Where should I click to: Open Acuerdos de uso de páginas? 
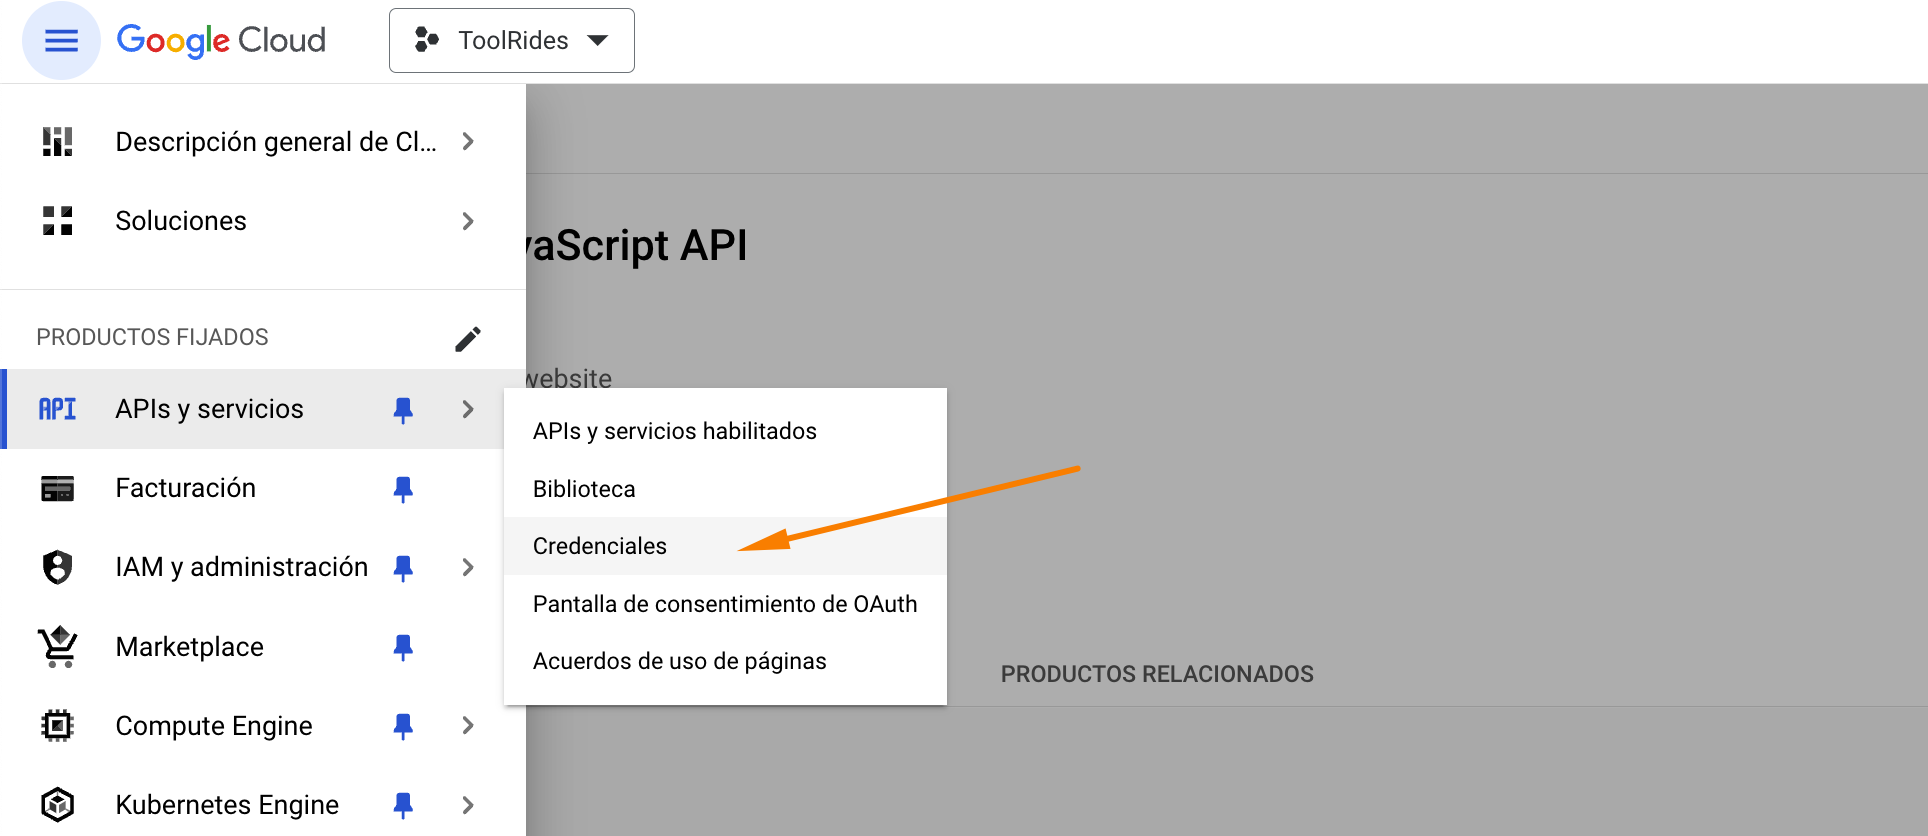[725, 661]
